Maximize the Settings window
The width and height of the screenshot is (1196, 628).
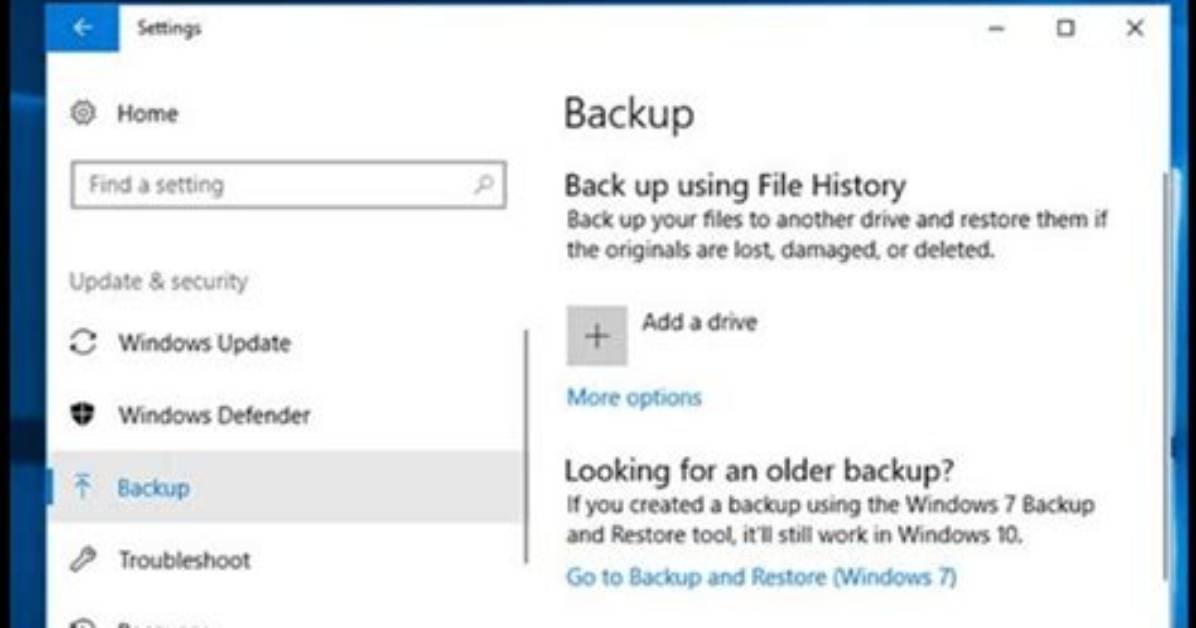1066,28
